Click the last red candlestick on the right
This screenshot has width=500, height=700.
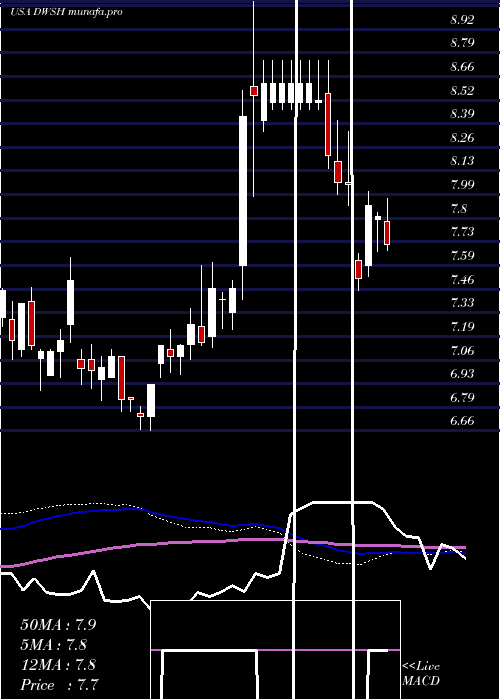387,233
